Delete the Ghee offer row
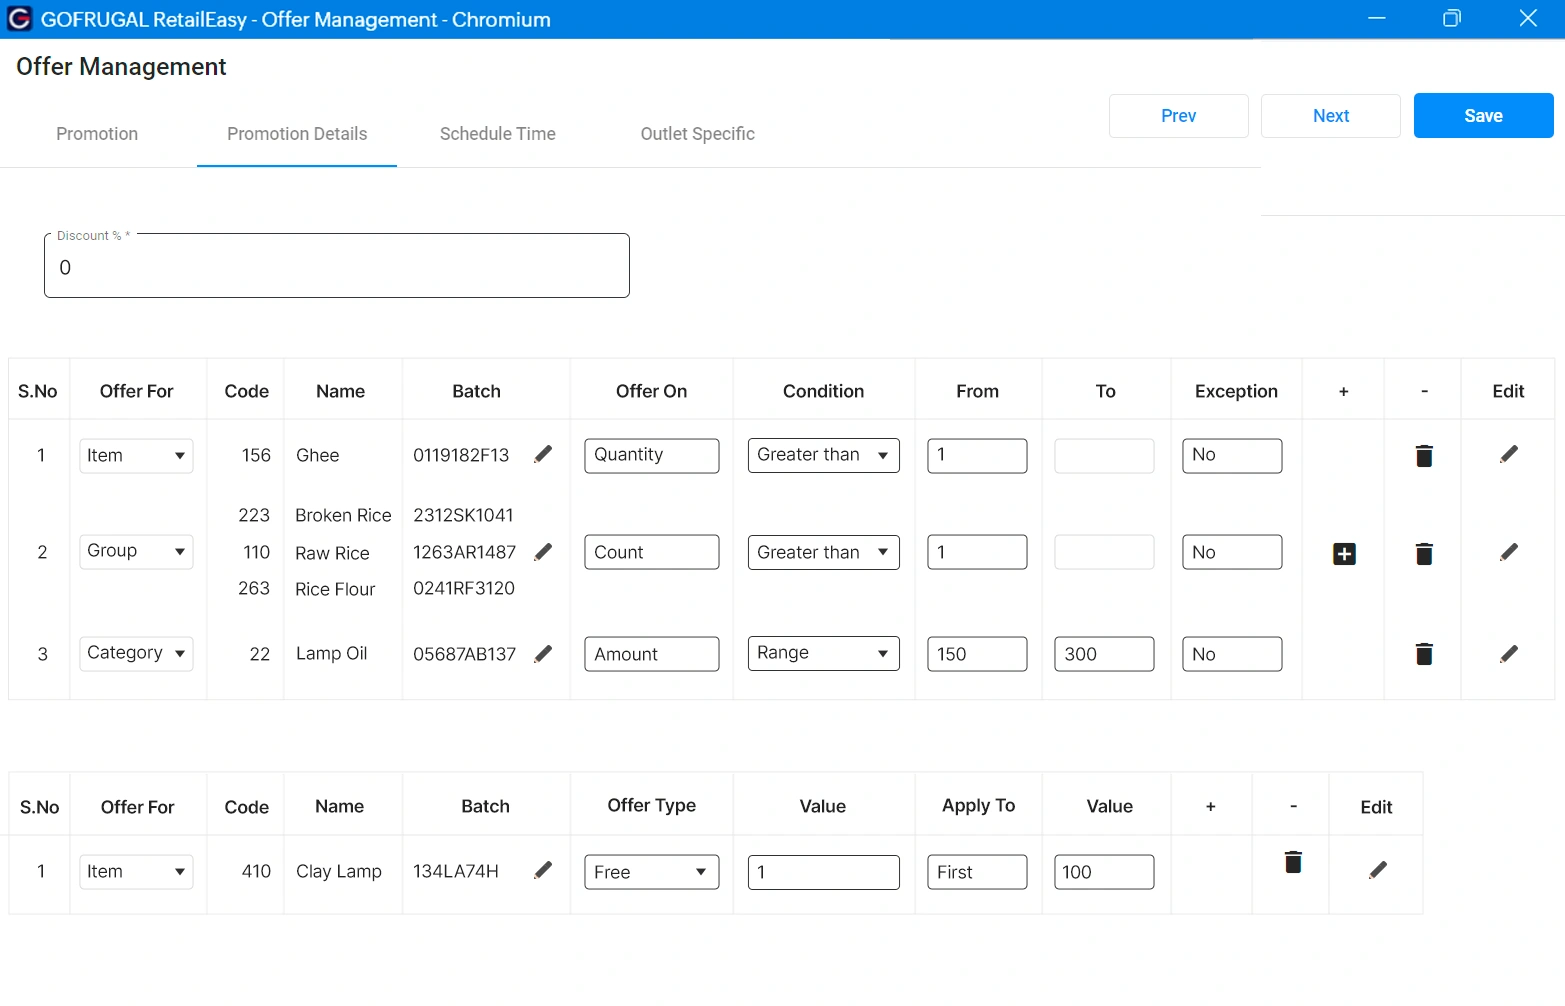1565x1006 pixels. (1423, 455)
